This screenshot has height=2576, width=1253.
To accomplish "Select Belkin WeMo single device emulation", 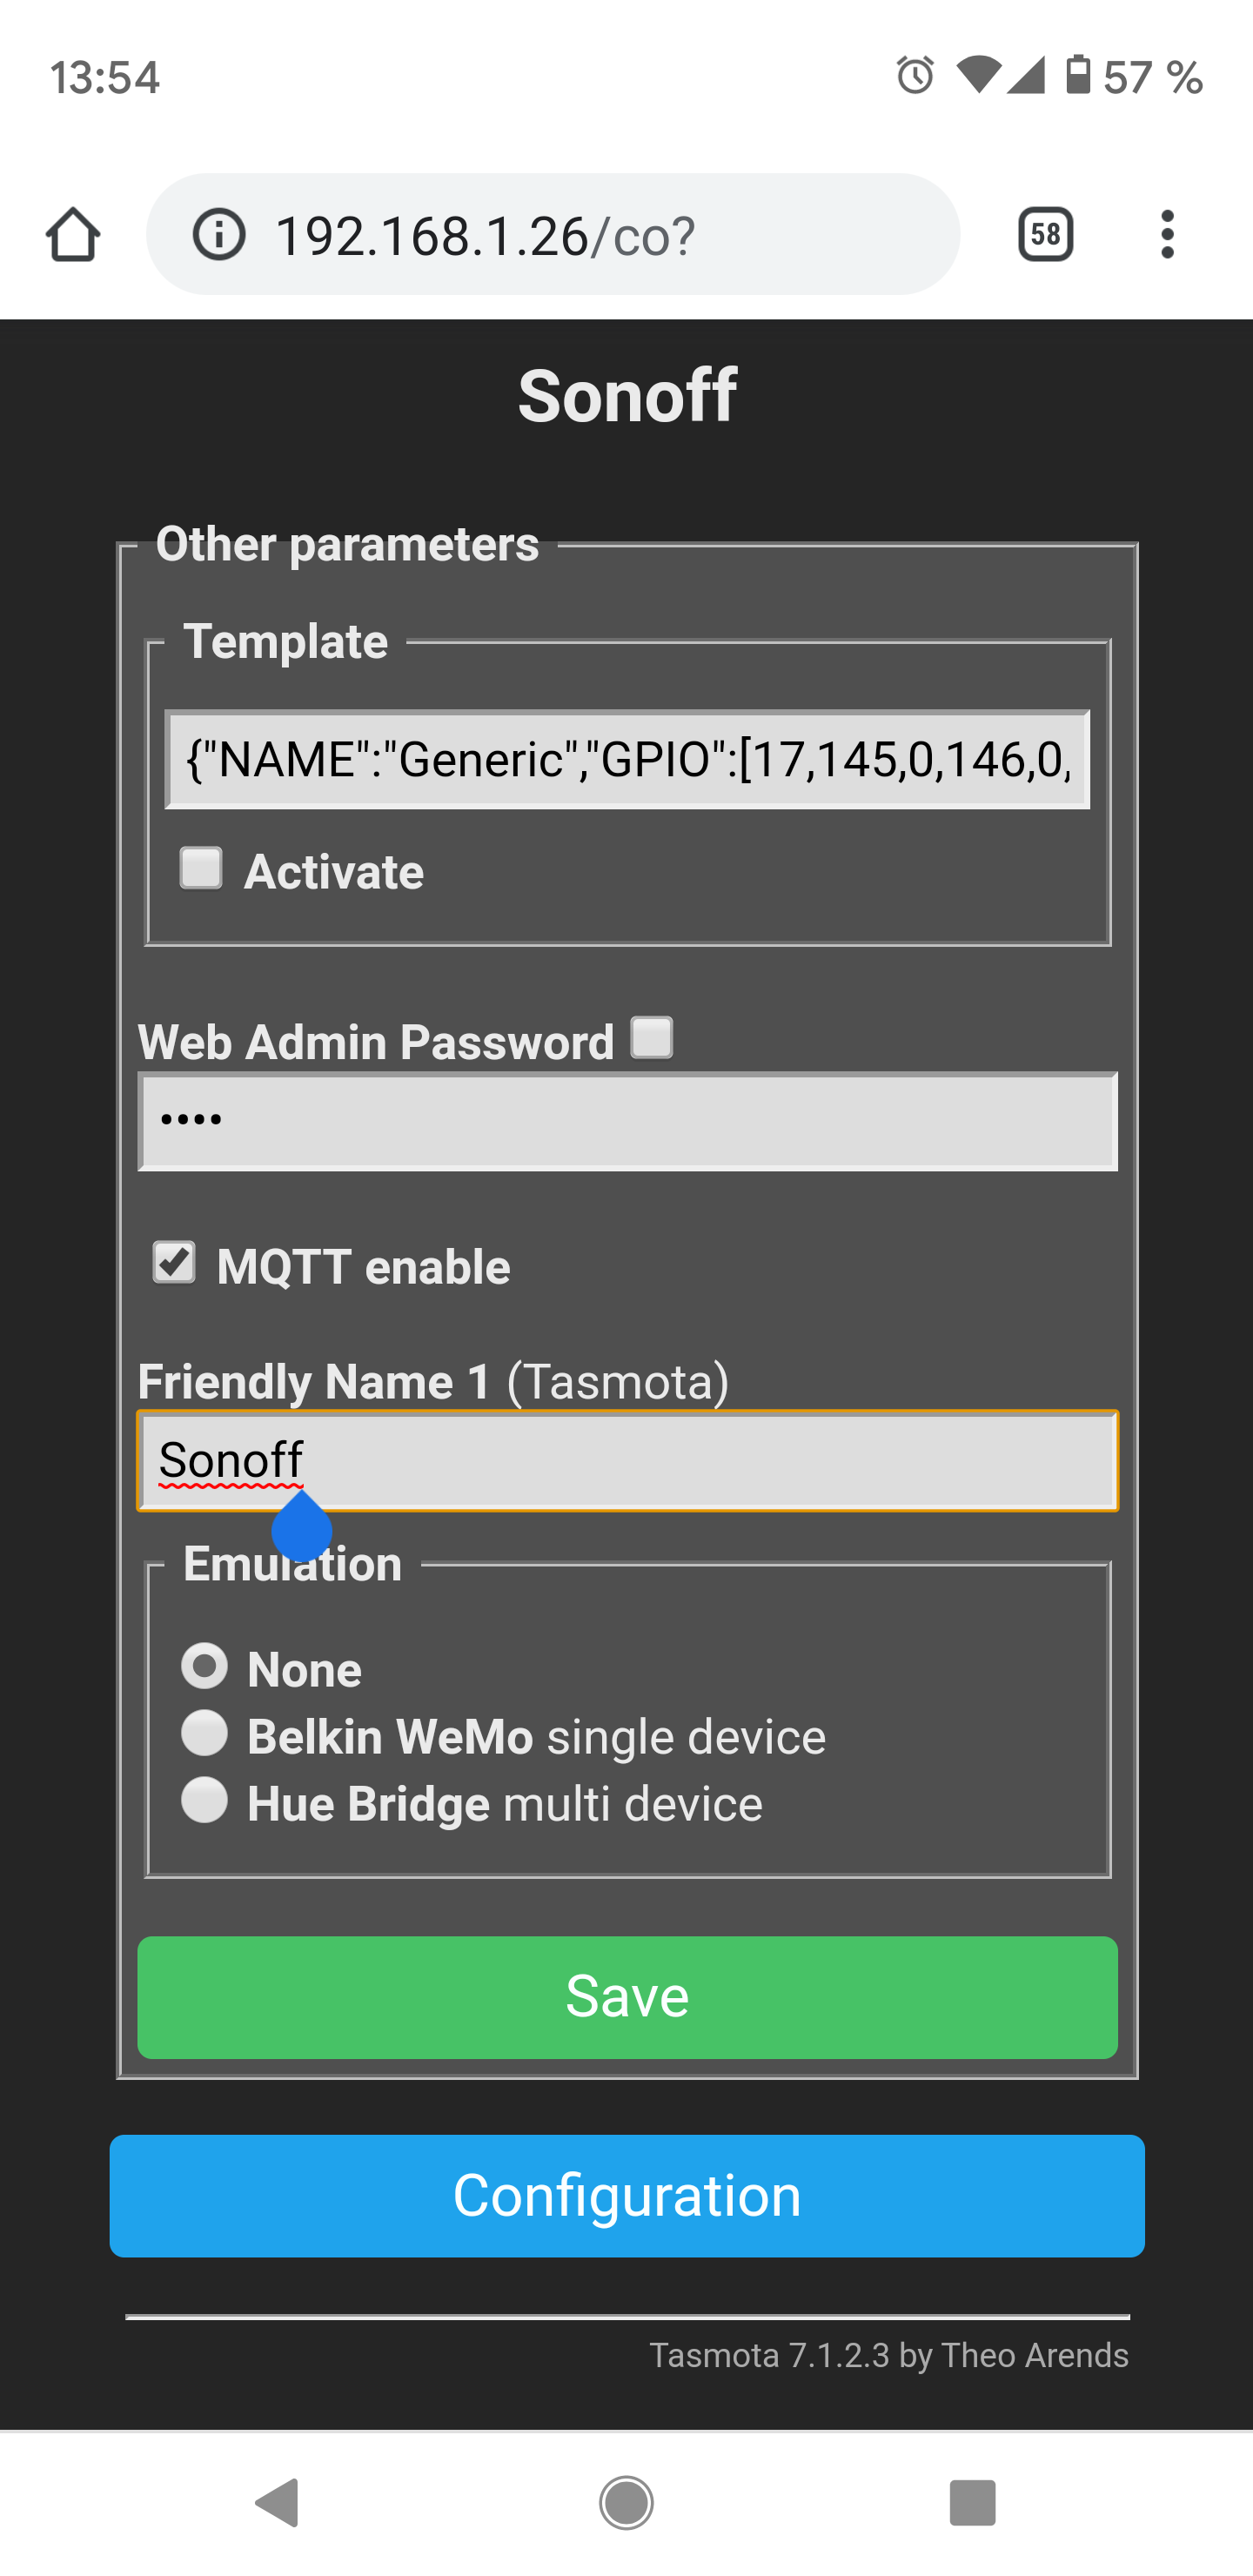I will click(x=205, y=1734).
